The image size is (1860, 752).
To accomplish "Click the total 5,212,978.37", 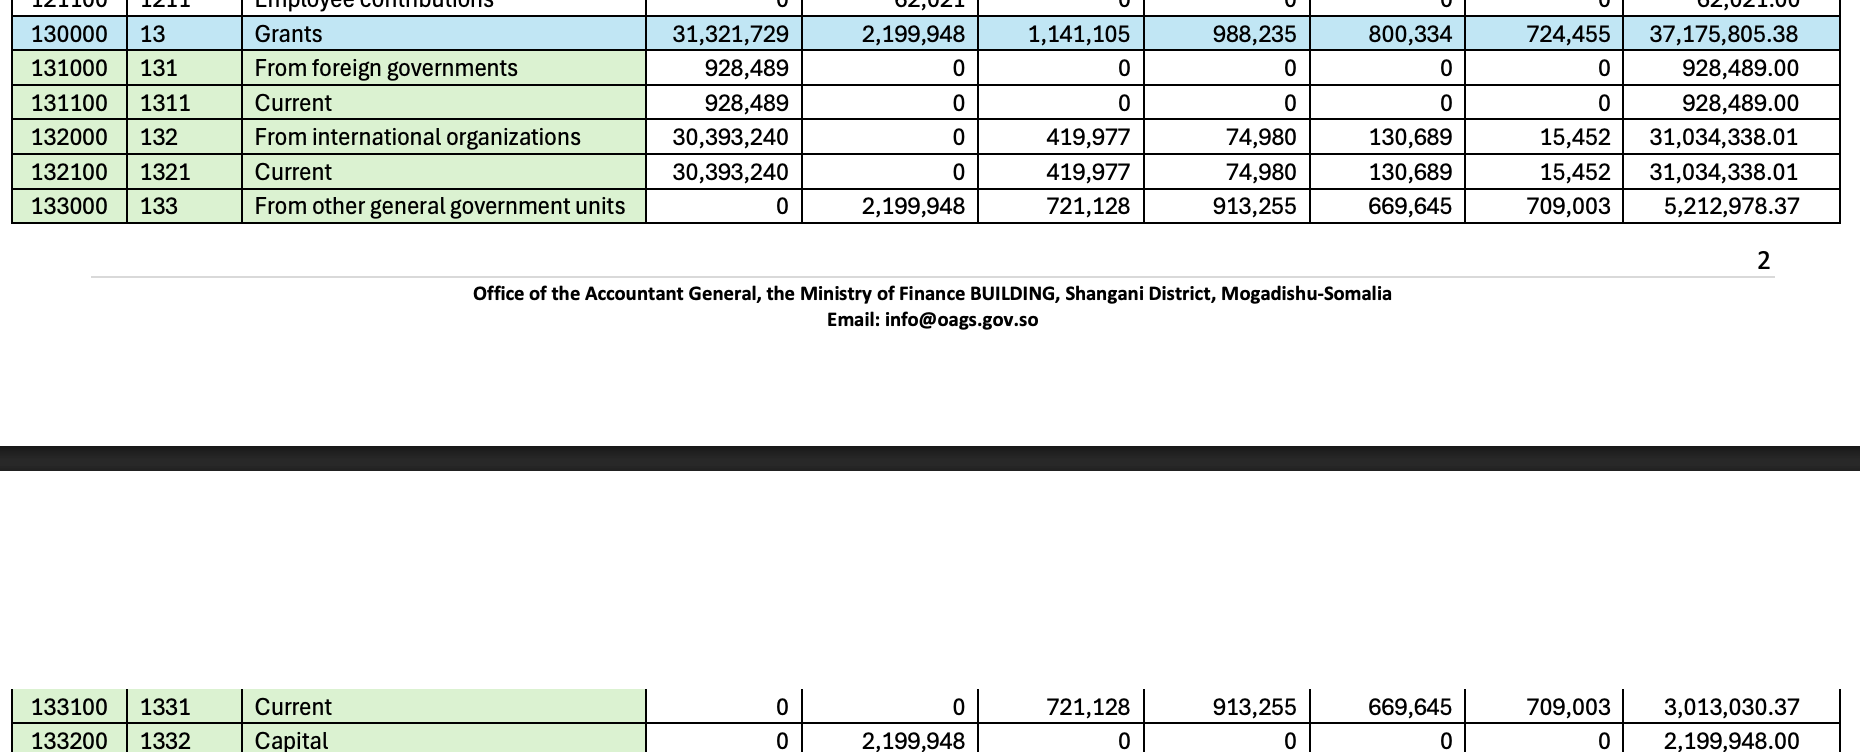I will click(x=1731, y=206).
